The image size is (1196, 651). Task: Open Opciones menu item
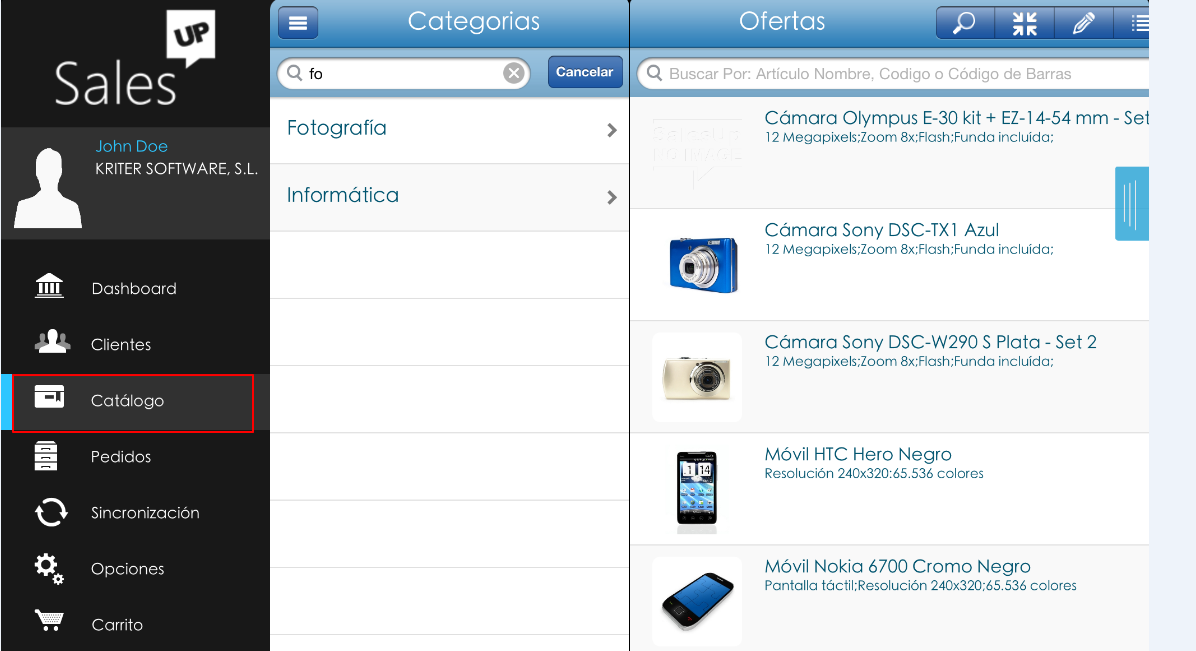pyautogui.click(x=135, y=569)
